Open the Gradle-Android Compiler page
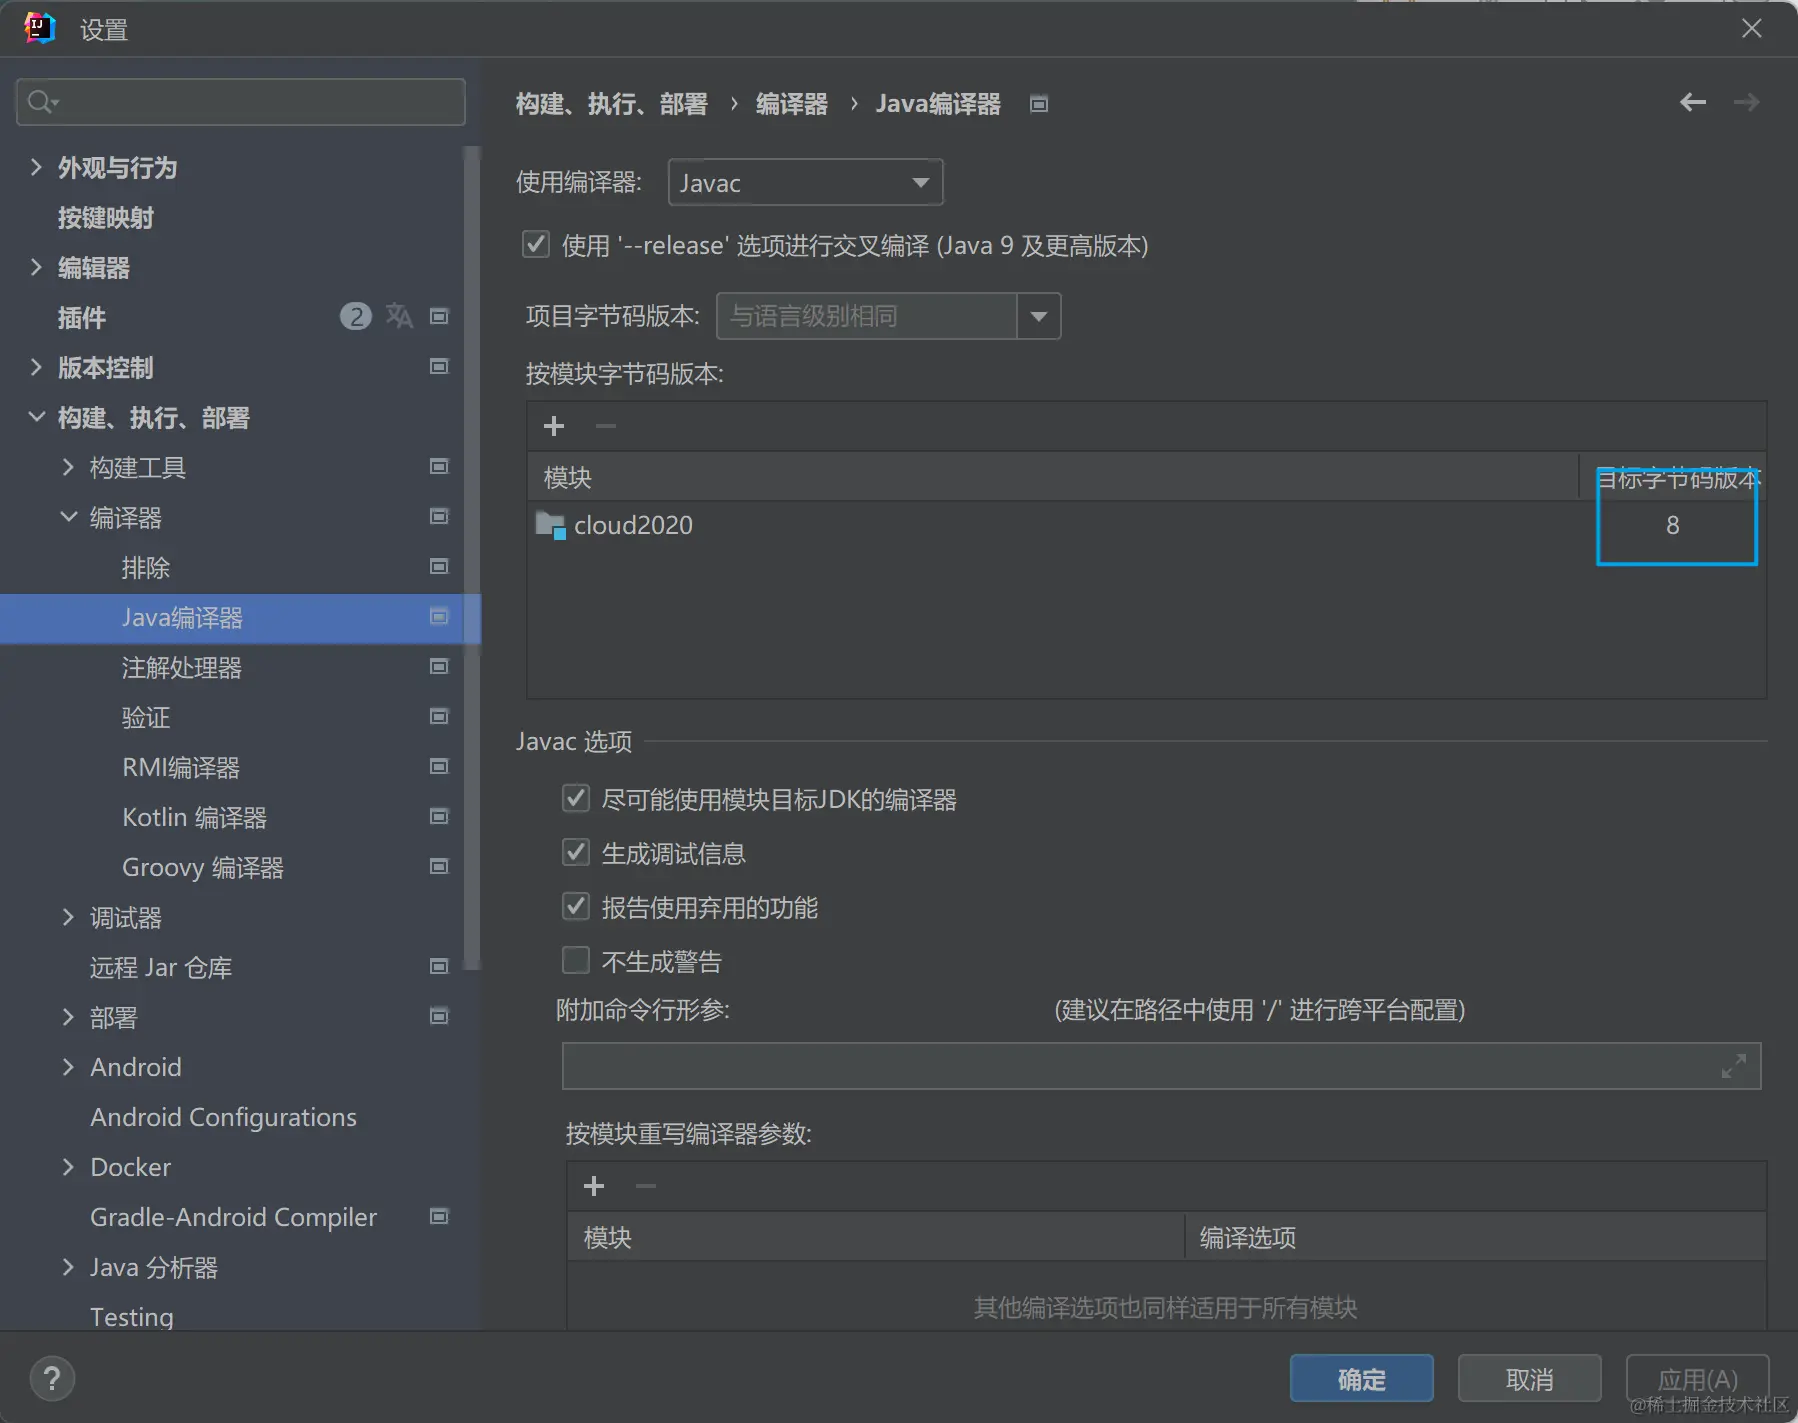The width and height of the screenshot is (1798, 1423). tap(233, 1217)
